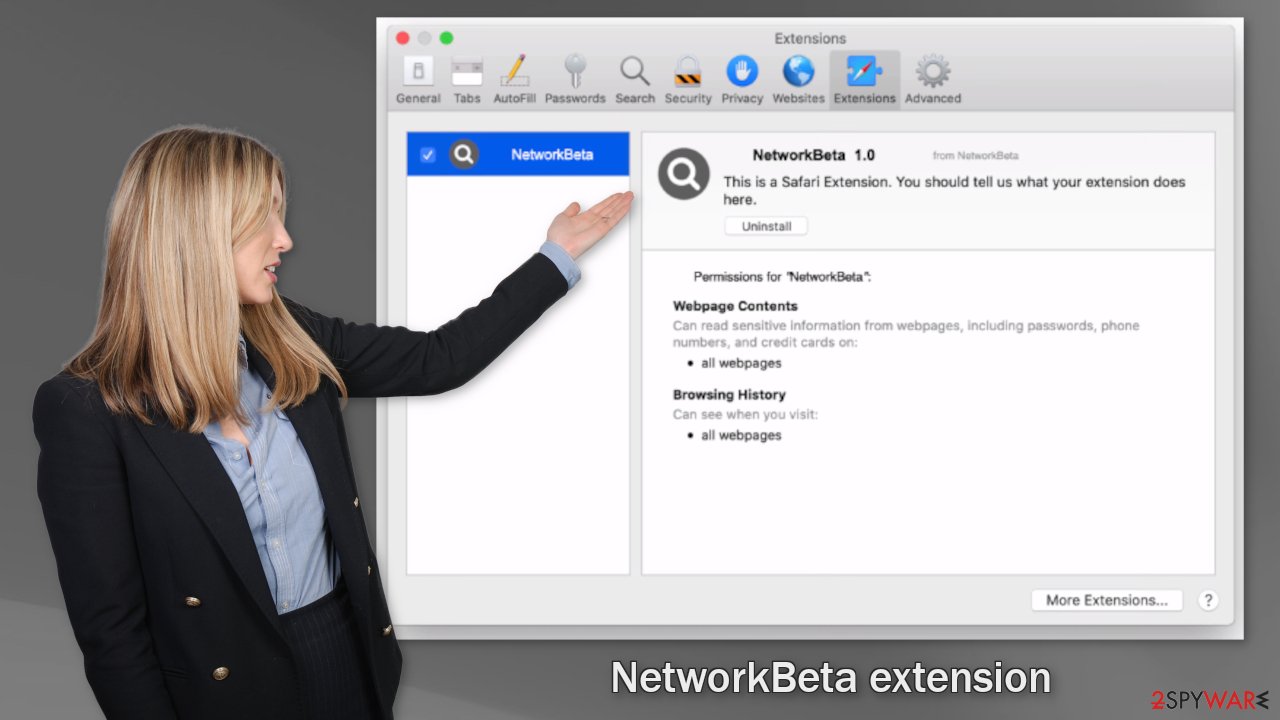Click the Browsing History heading
Viewport: 1280px width, 720px height.
(x=729, y=394)
